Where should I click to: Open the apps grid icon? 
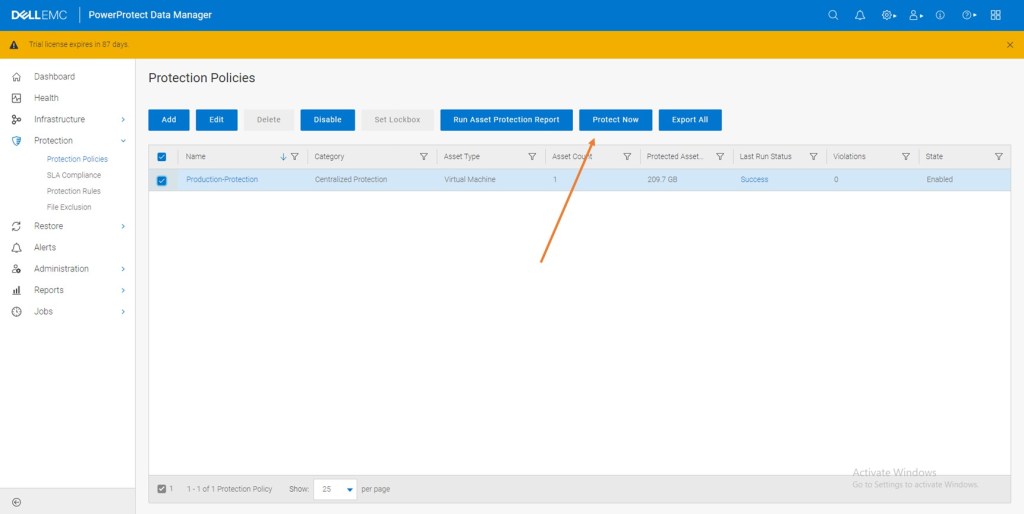tap(995, 15)
